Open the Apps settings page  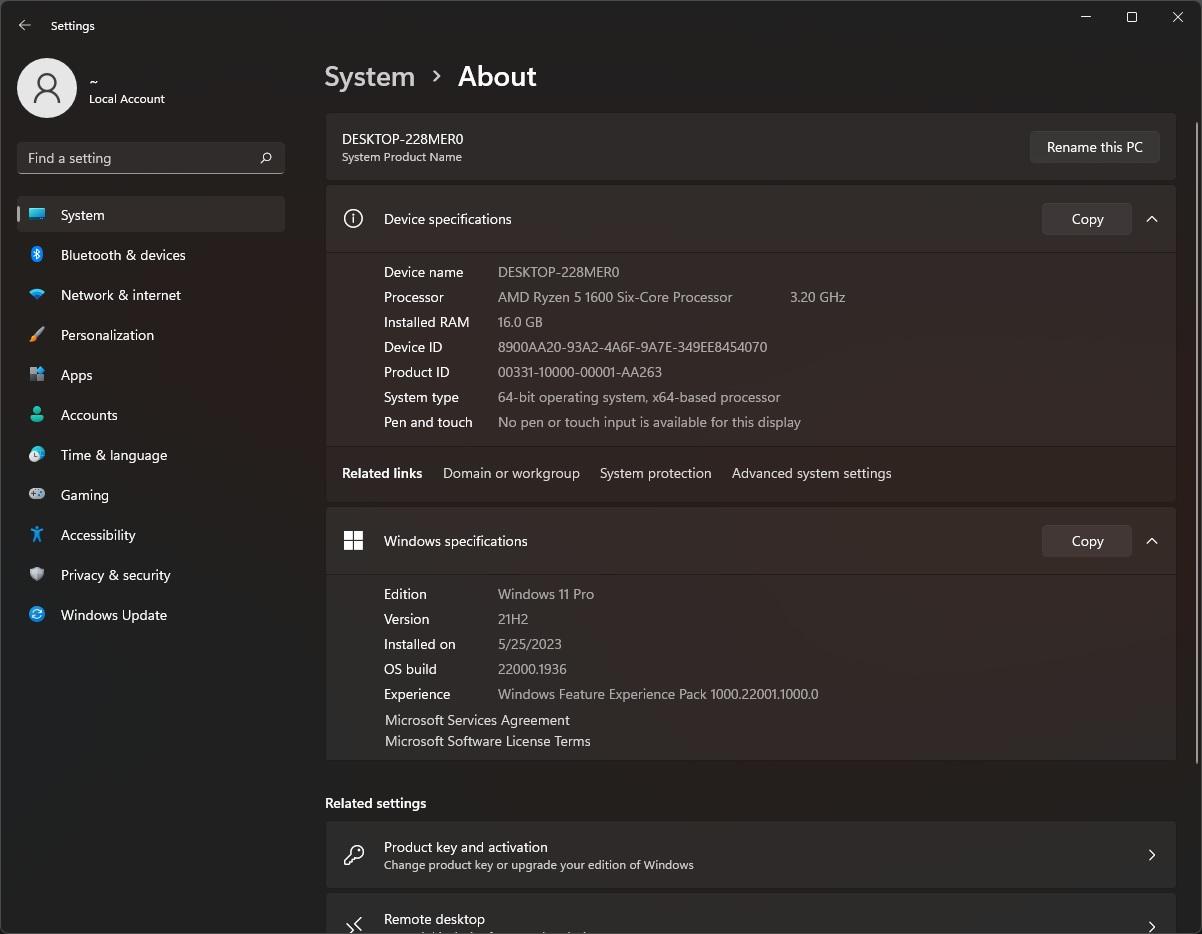pyautogui.click(x=151, y=375)
